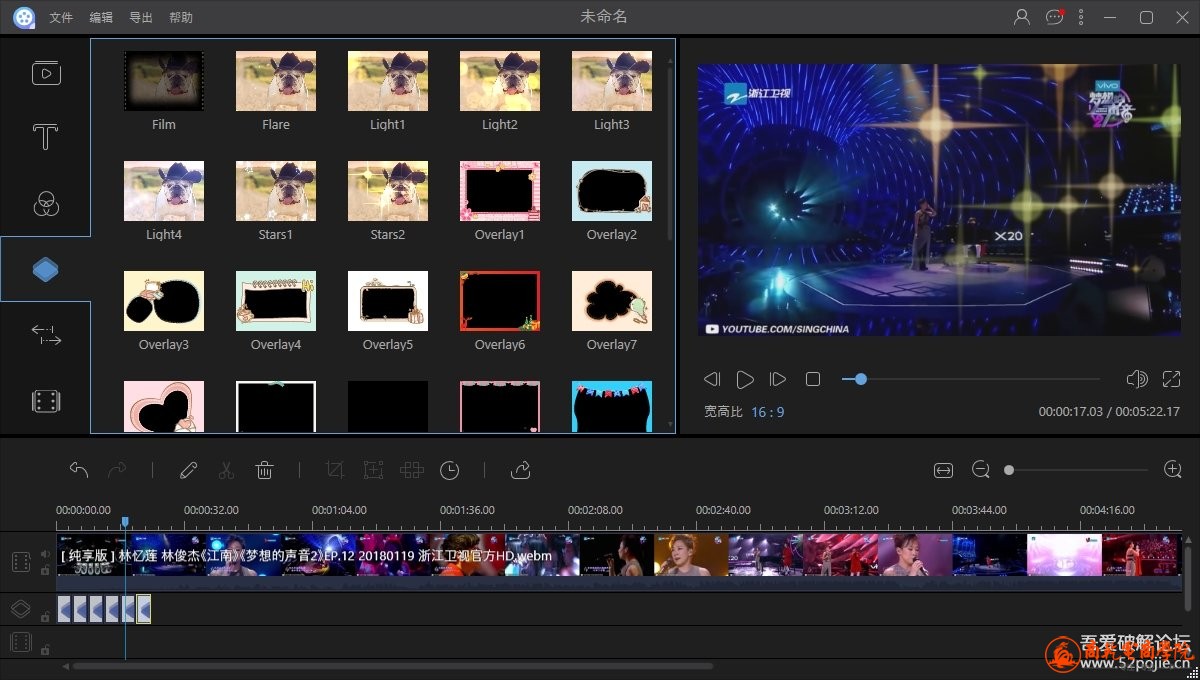Play the preview video
This screenshot has height=680, width=1200.
[x=745, y=379]
